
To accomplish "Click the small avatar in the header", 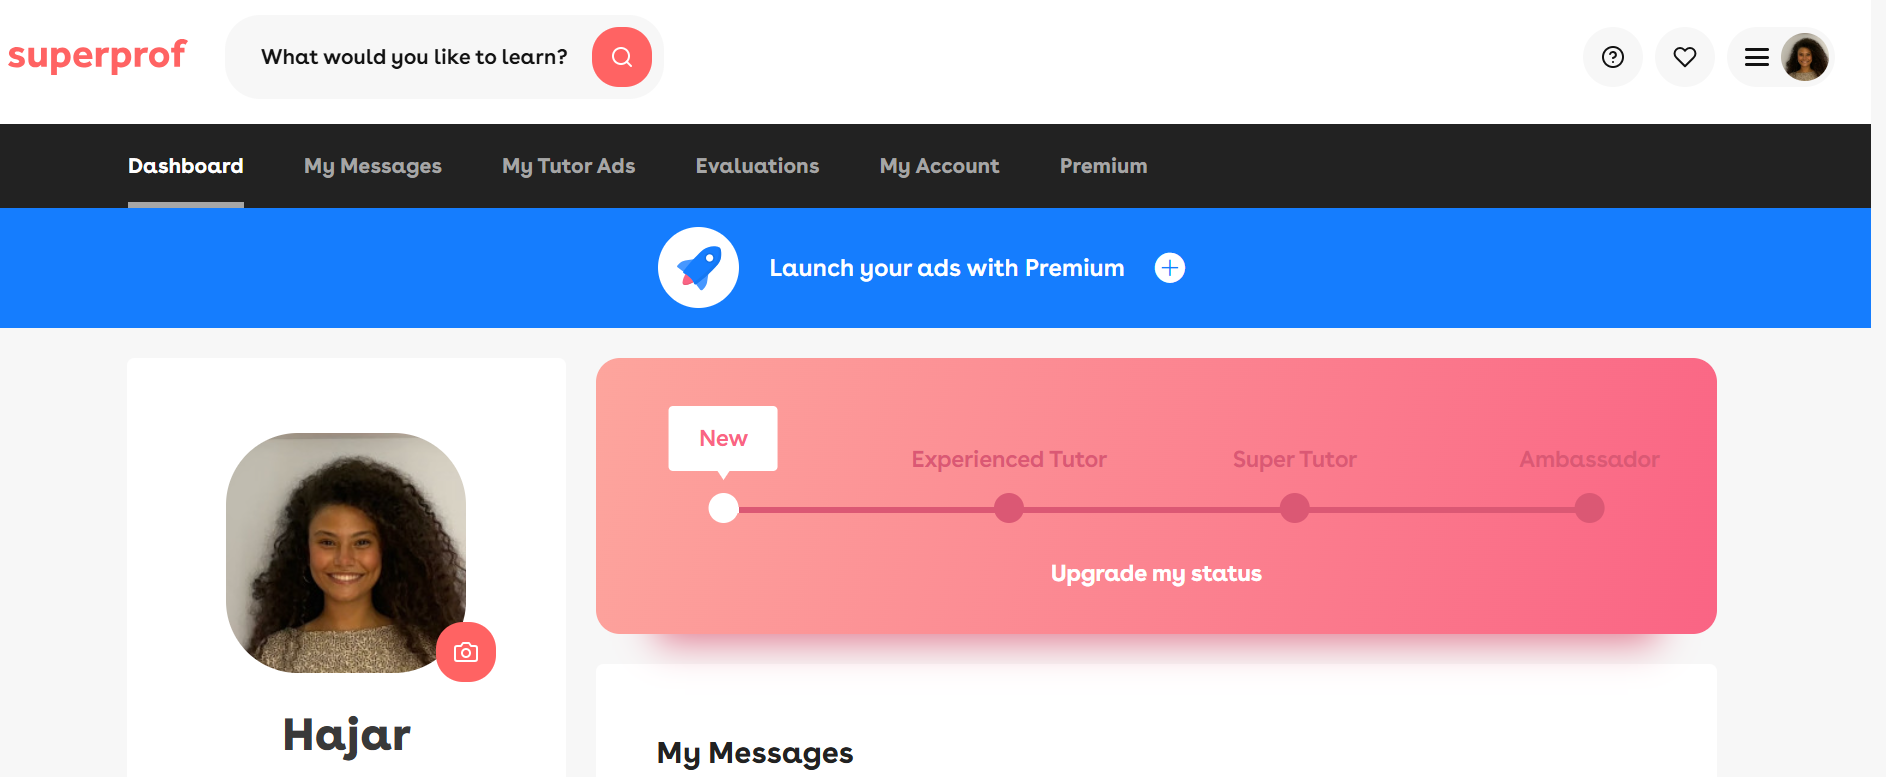I will (x=1805, y=57).
